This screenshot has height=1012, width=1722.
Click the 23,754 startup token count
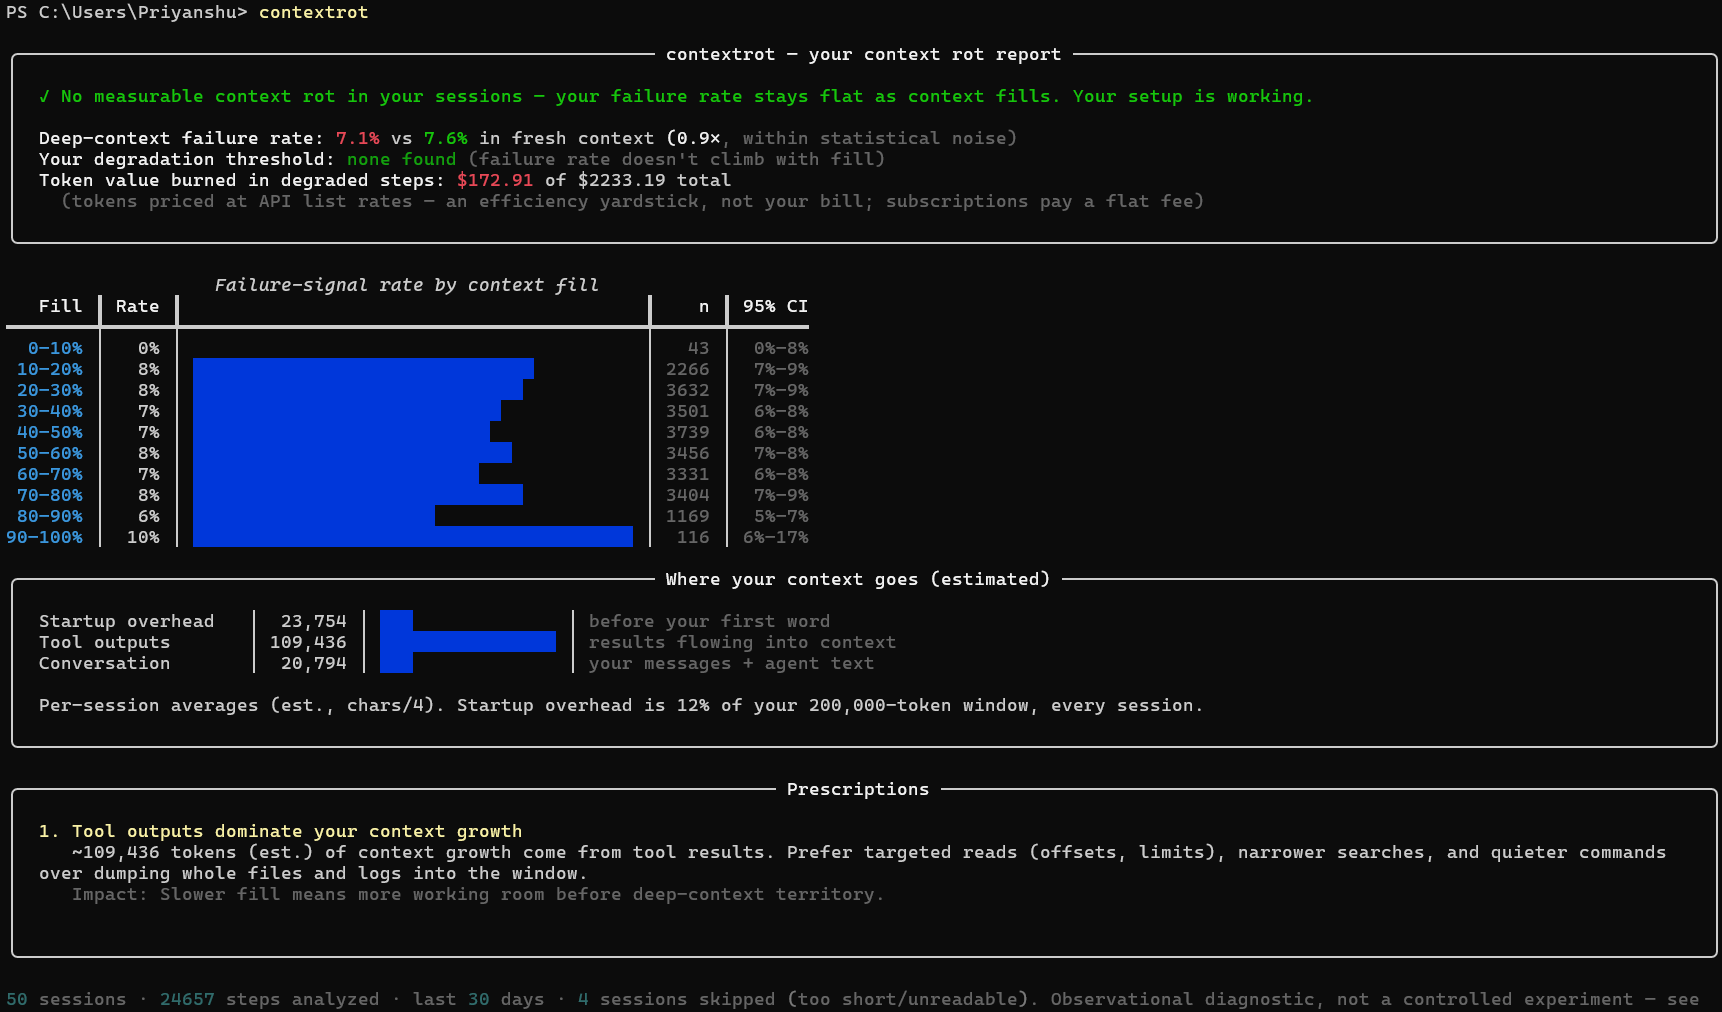314,621
